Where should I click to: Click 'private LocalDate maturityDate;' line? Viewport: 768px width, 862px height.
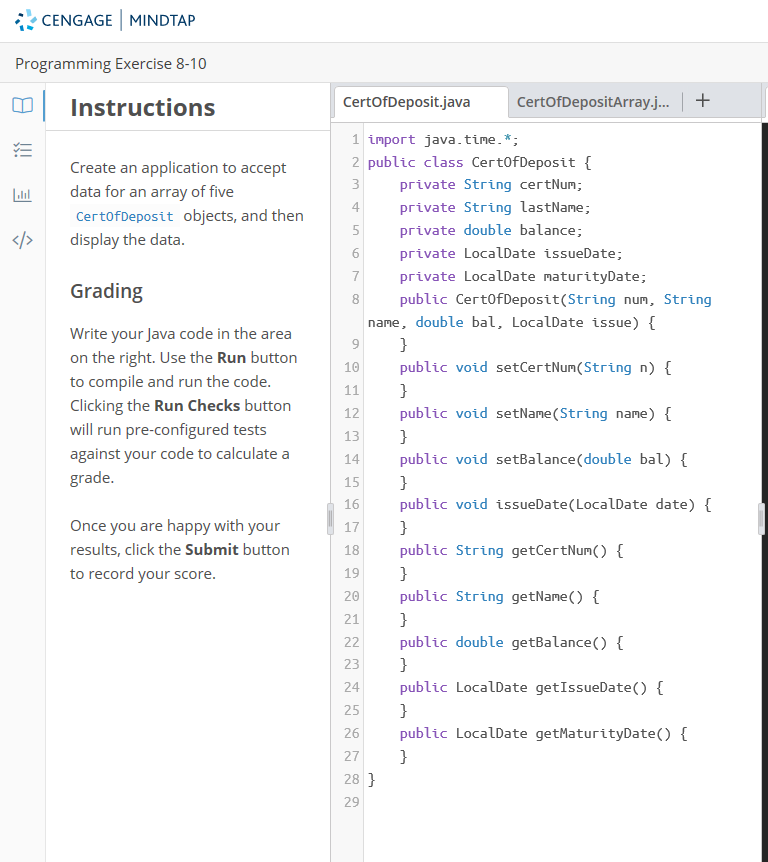click(523, 277)
